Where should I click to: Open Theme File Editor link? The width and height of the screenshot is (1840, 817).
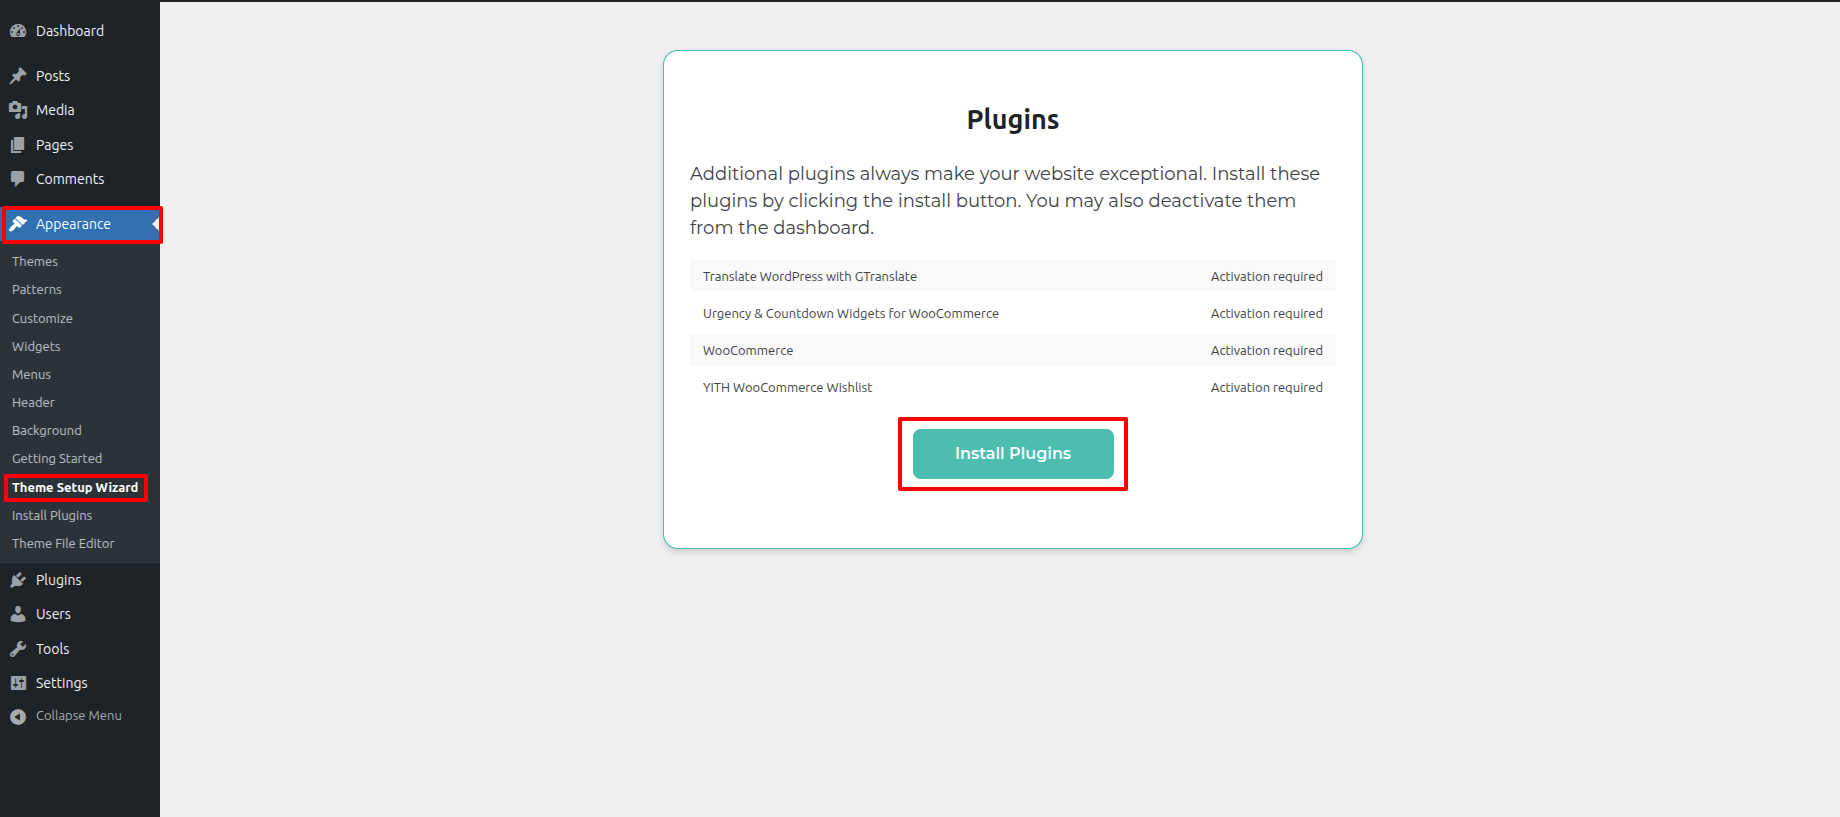[63, 544]
